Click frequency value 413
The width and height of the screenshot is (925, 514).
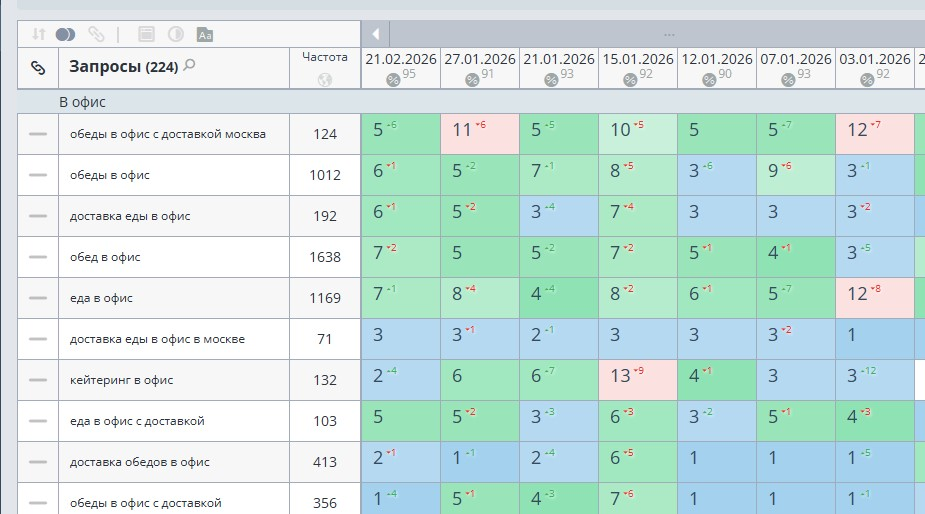click(325, 462)
